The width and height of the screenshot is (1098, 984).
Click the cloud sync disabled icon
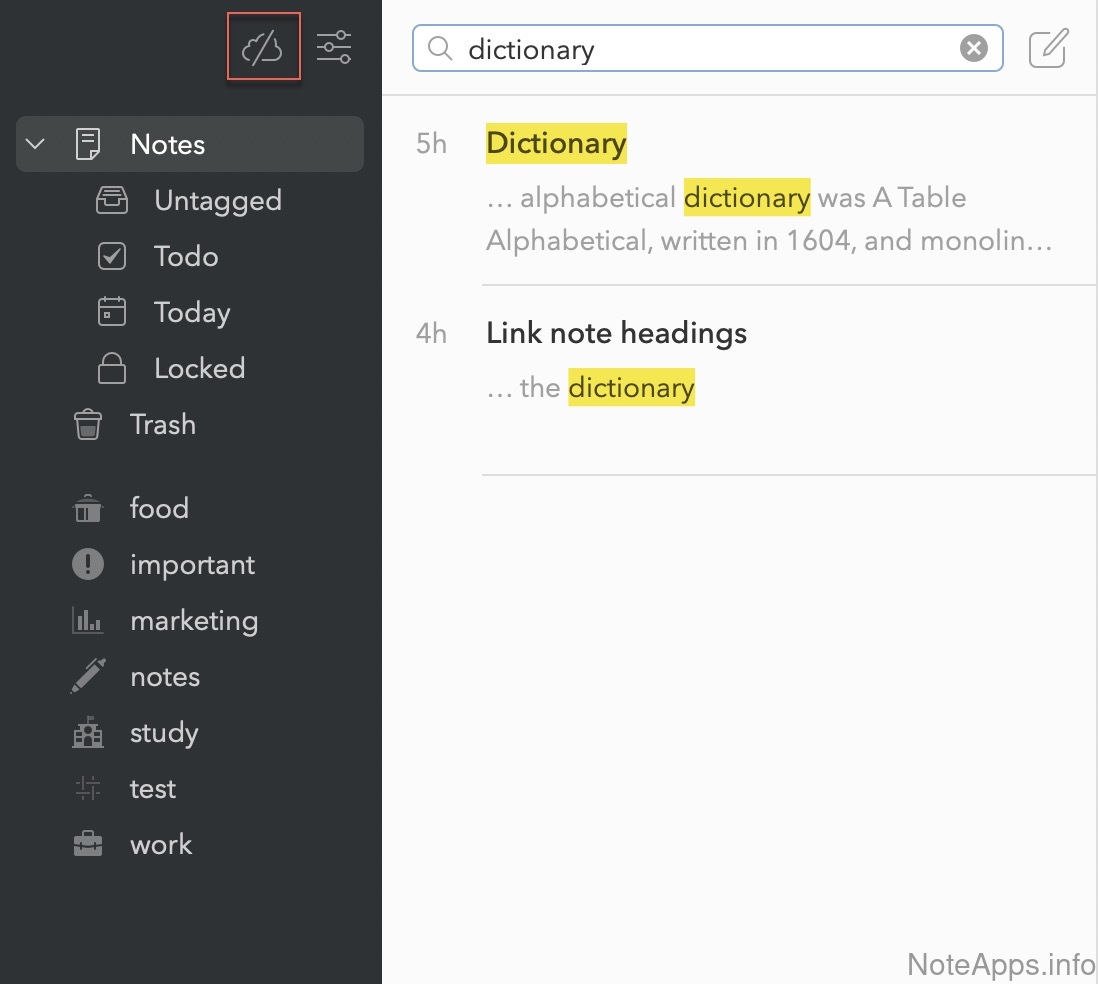point(263,47)
